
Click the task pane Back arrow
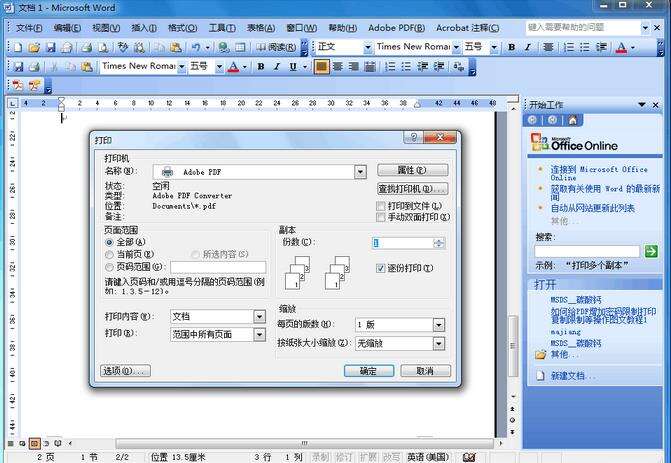pyautogui.click(x=532, y=120)
